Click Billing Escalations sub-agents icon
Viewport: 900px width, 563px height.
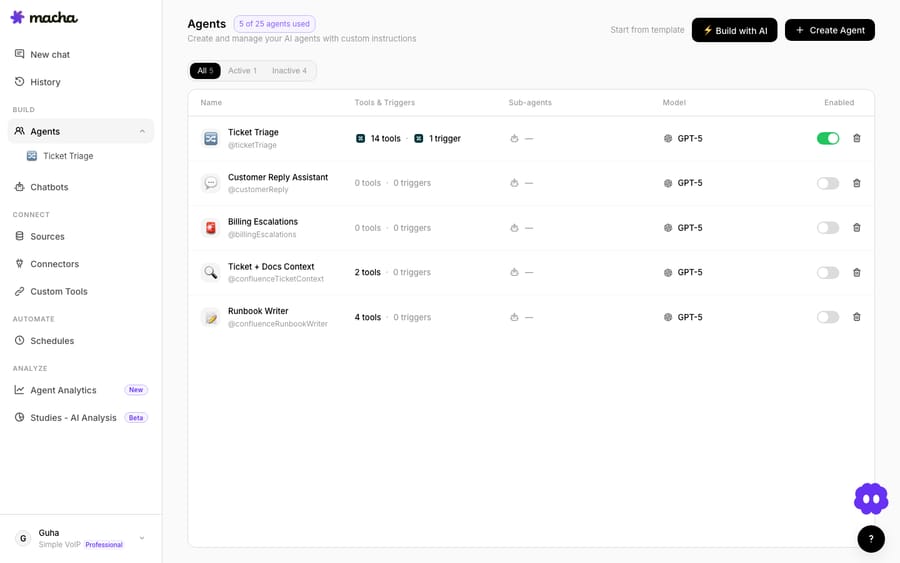(x=514, y=228)
